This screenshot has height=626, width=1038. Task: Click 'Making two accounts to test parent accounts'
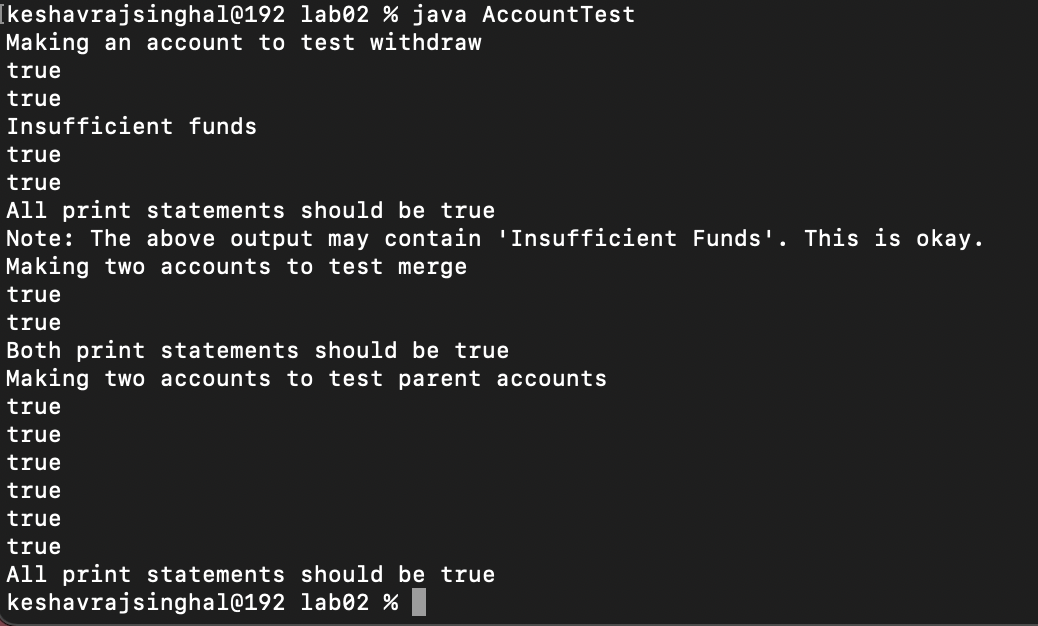click(307, 379)
